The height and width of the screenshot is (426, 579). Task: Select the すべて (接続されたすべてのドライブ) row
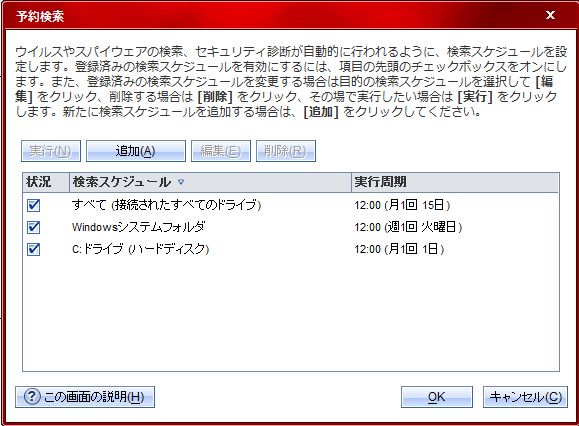coord(291,205)
